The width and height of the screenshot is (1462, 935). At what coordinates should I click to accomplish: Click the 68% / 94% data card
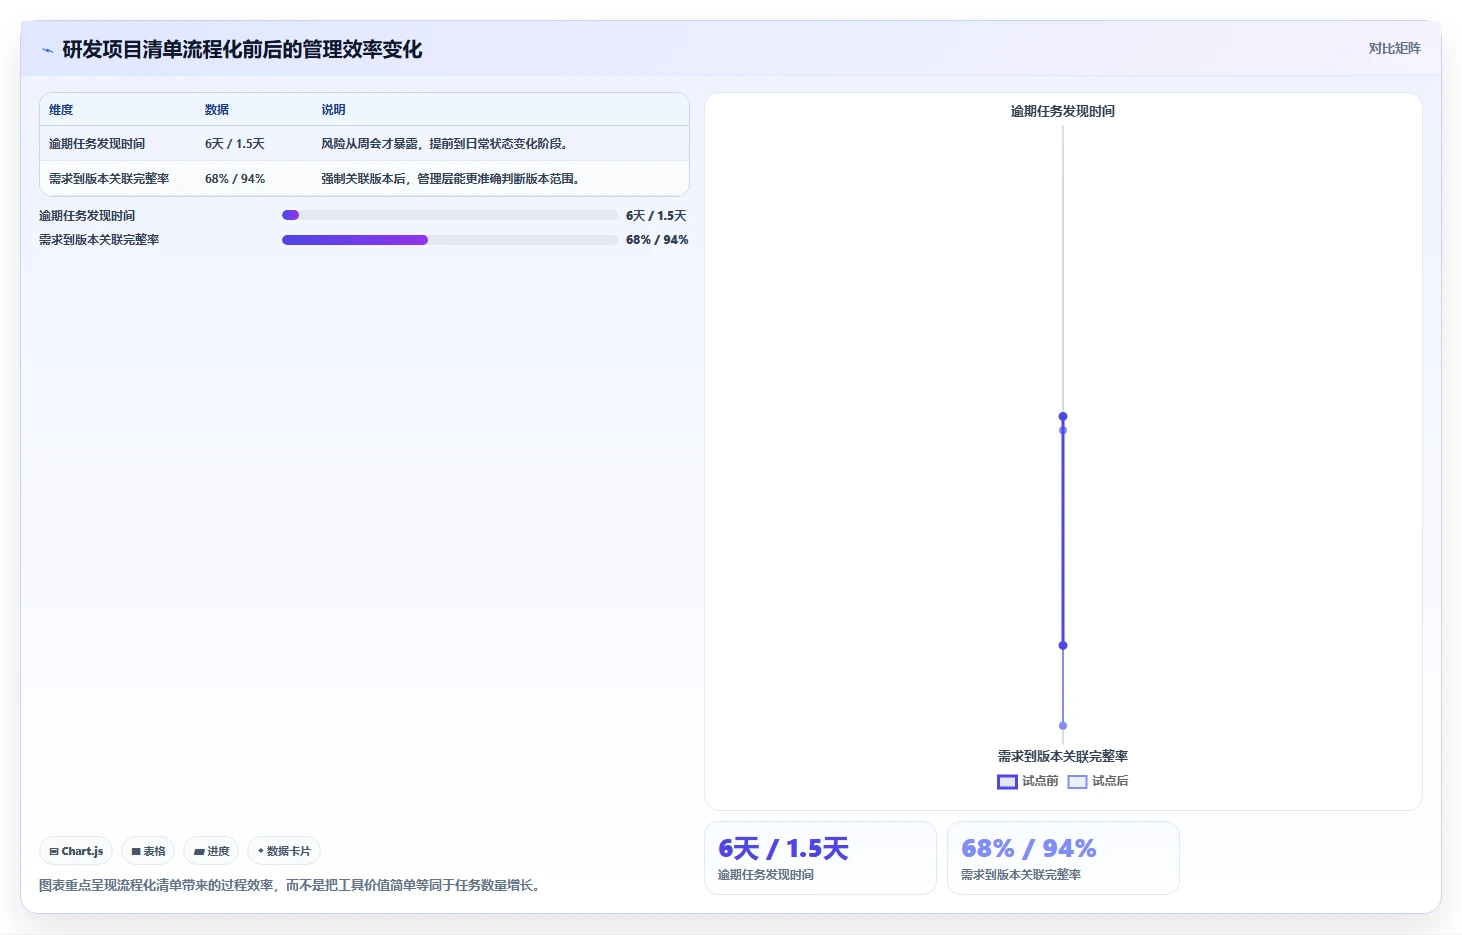[1063, 858]
